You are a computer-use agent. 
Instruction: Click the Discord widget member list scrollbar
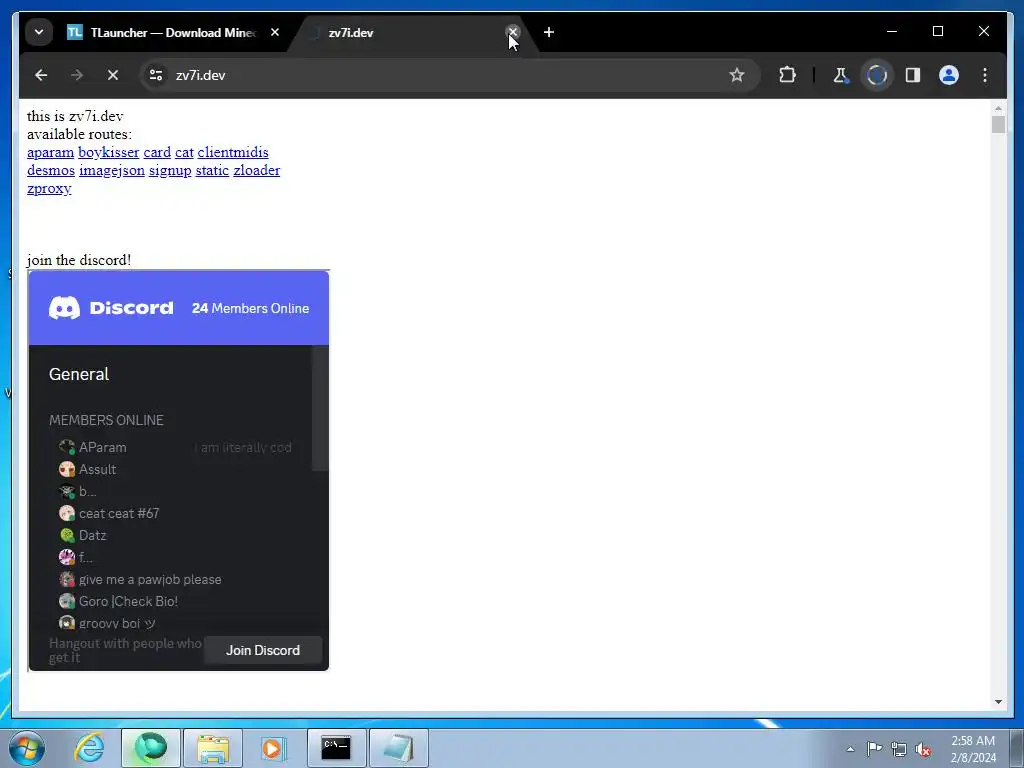click(320, 408)
